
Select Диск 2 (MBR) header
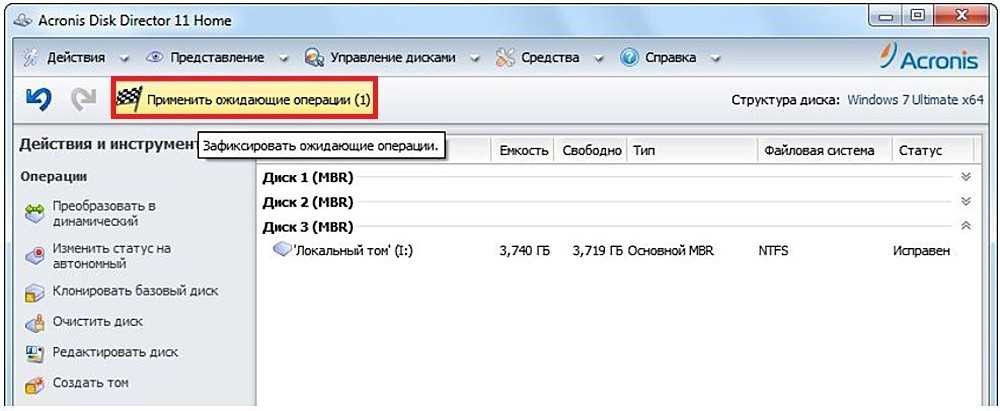[307, 202]
